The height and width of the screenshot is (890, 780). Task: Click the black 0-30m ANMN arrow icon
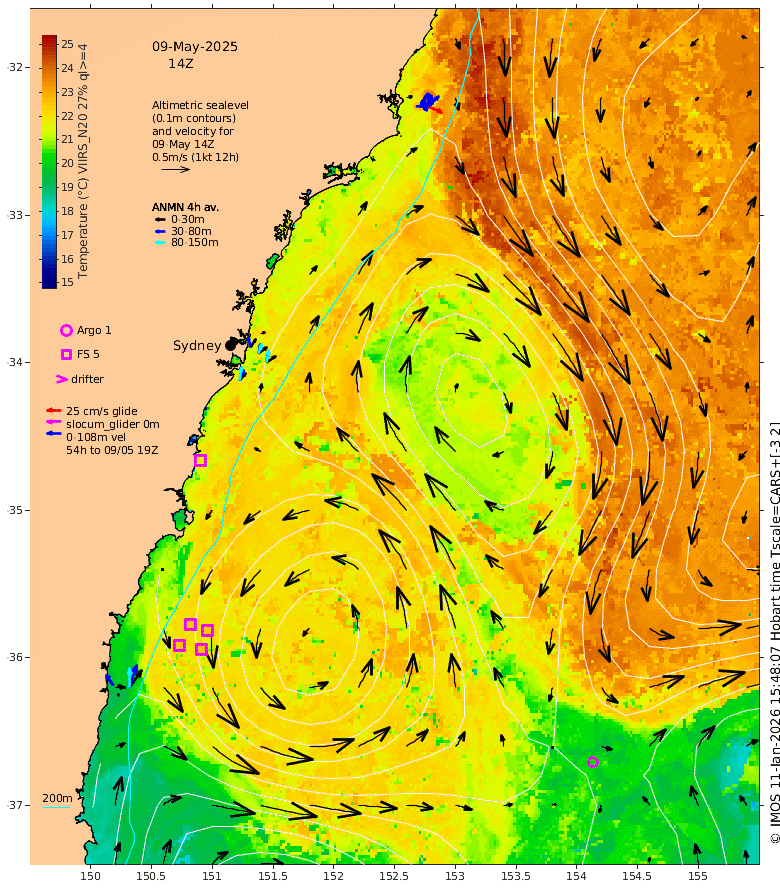pos(160,219)
